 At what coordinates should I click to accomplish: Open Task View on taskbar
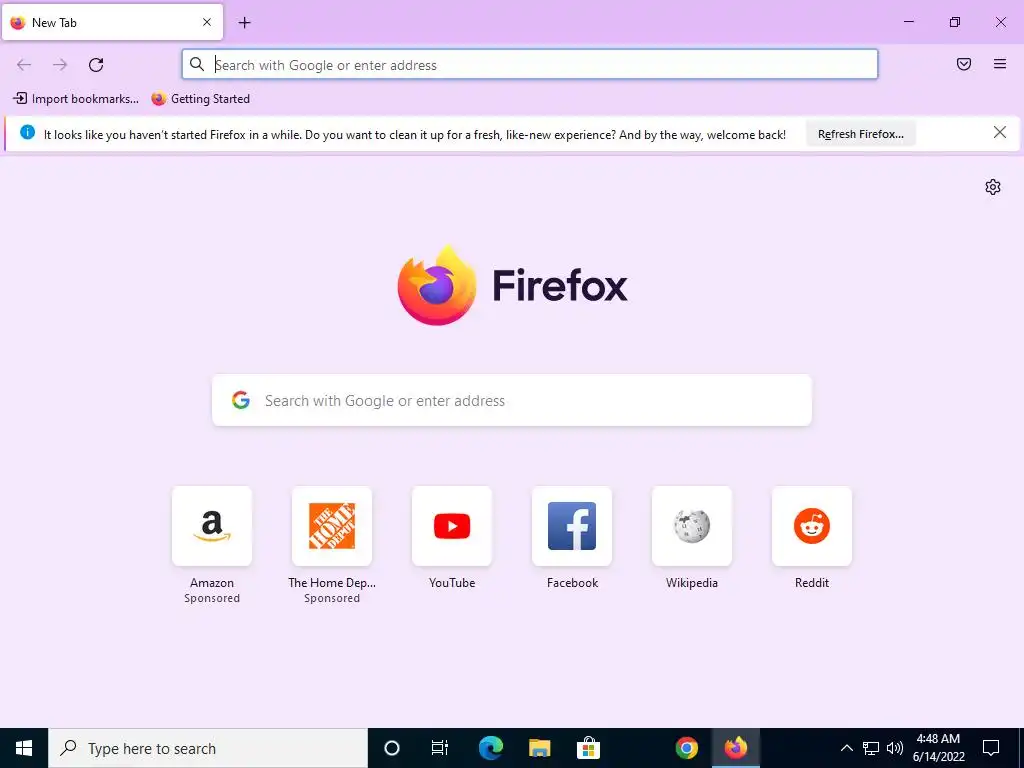point(440,748)
